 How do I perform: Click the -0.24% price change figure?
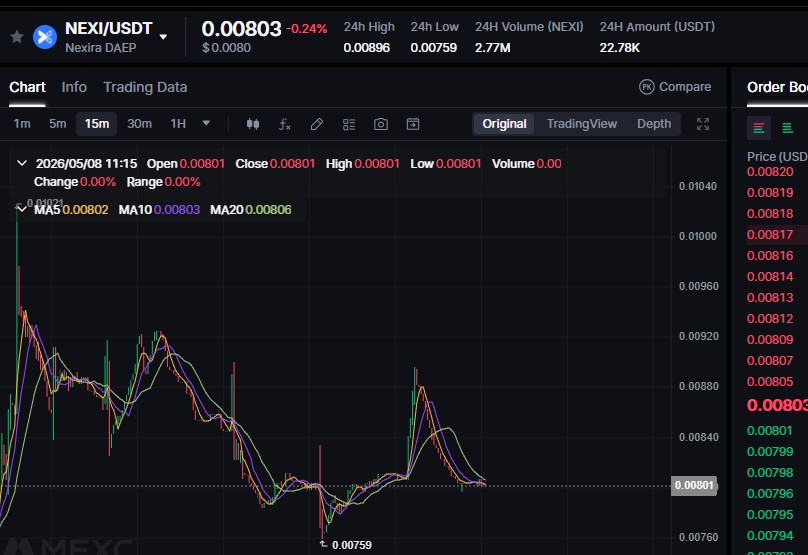307,29
